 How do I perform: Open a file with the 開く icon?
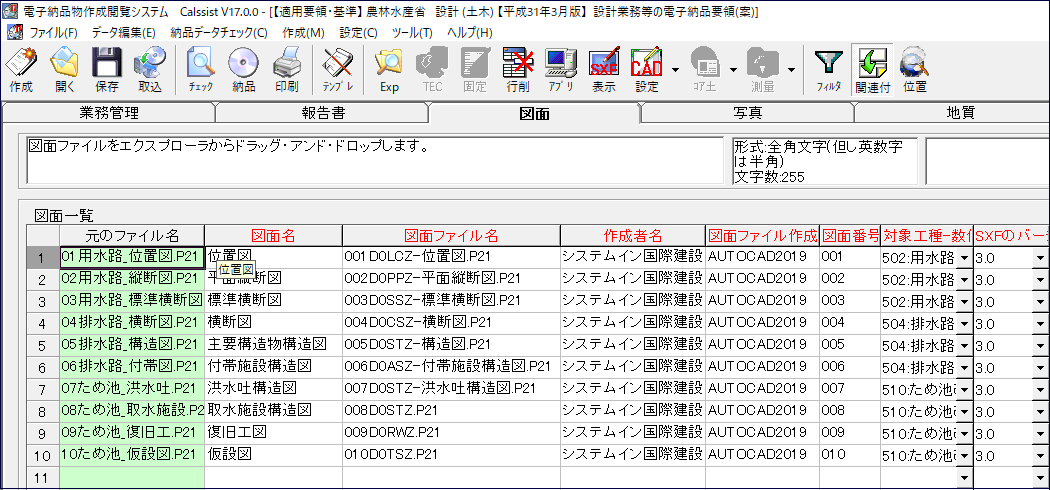(65, 70)
